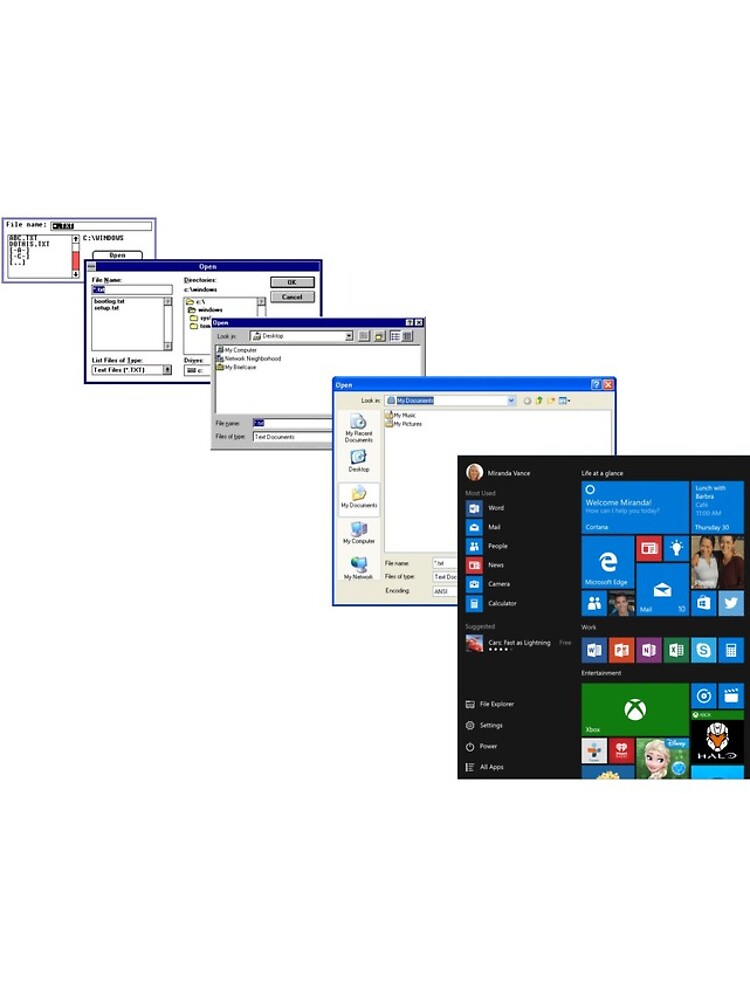Viewport: 750px width, 1000px height.
Task: Open Calculator in the Most Used list
Action: point(492,603)
